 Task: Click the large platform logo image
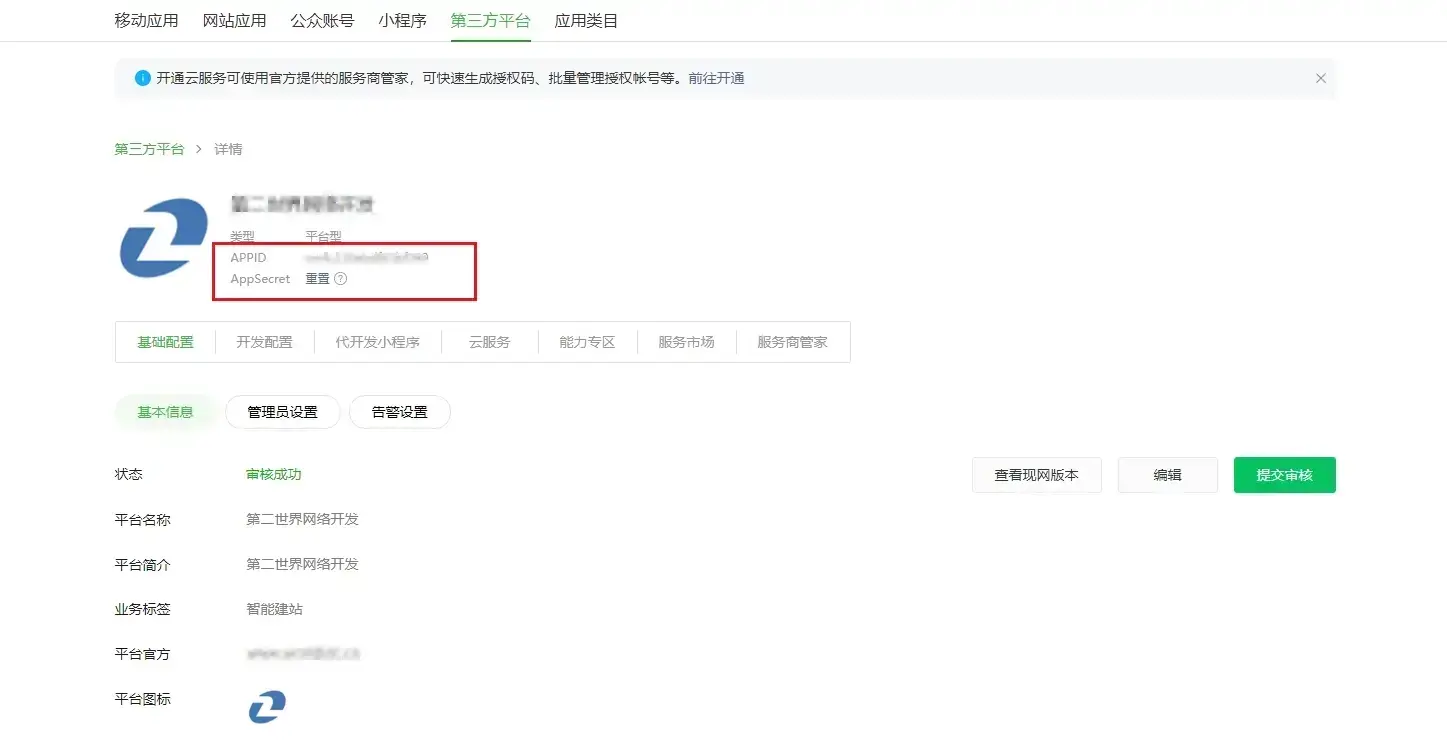163,237
